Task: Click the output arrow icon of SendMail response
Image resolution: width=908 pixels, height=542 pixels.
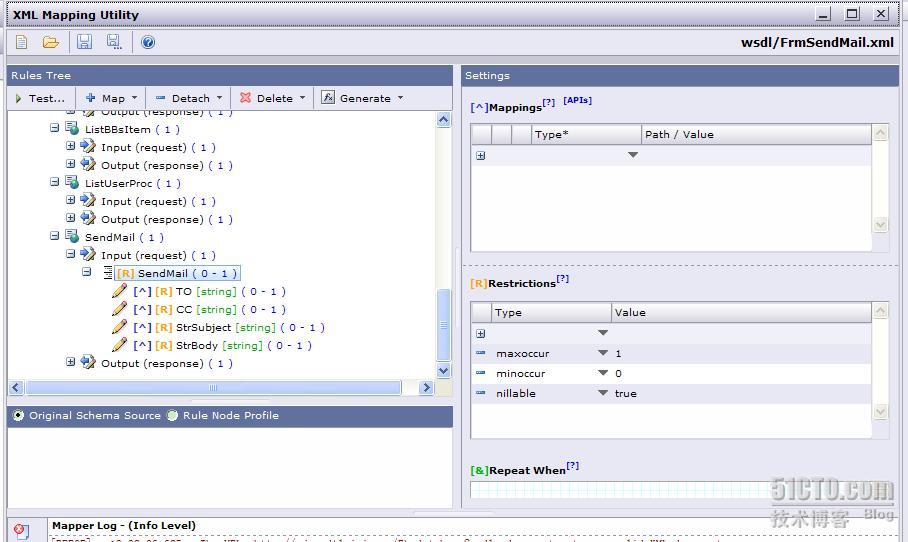Action: coord(88,362)
